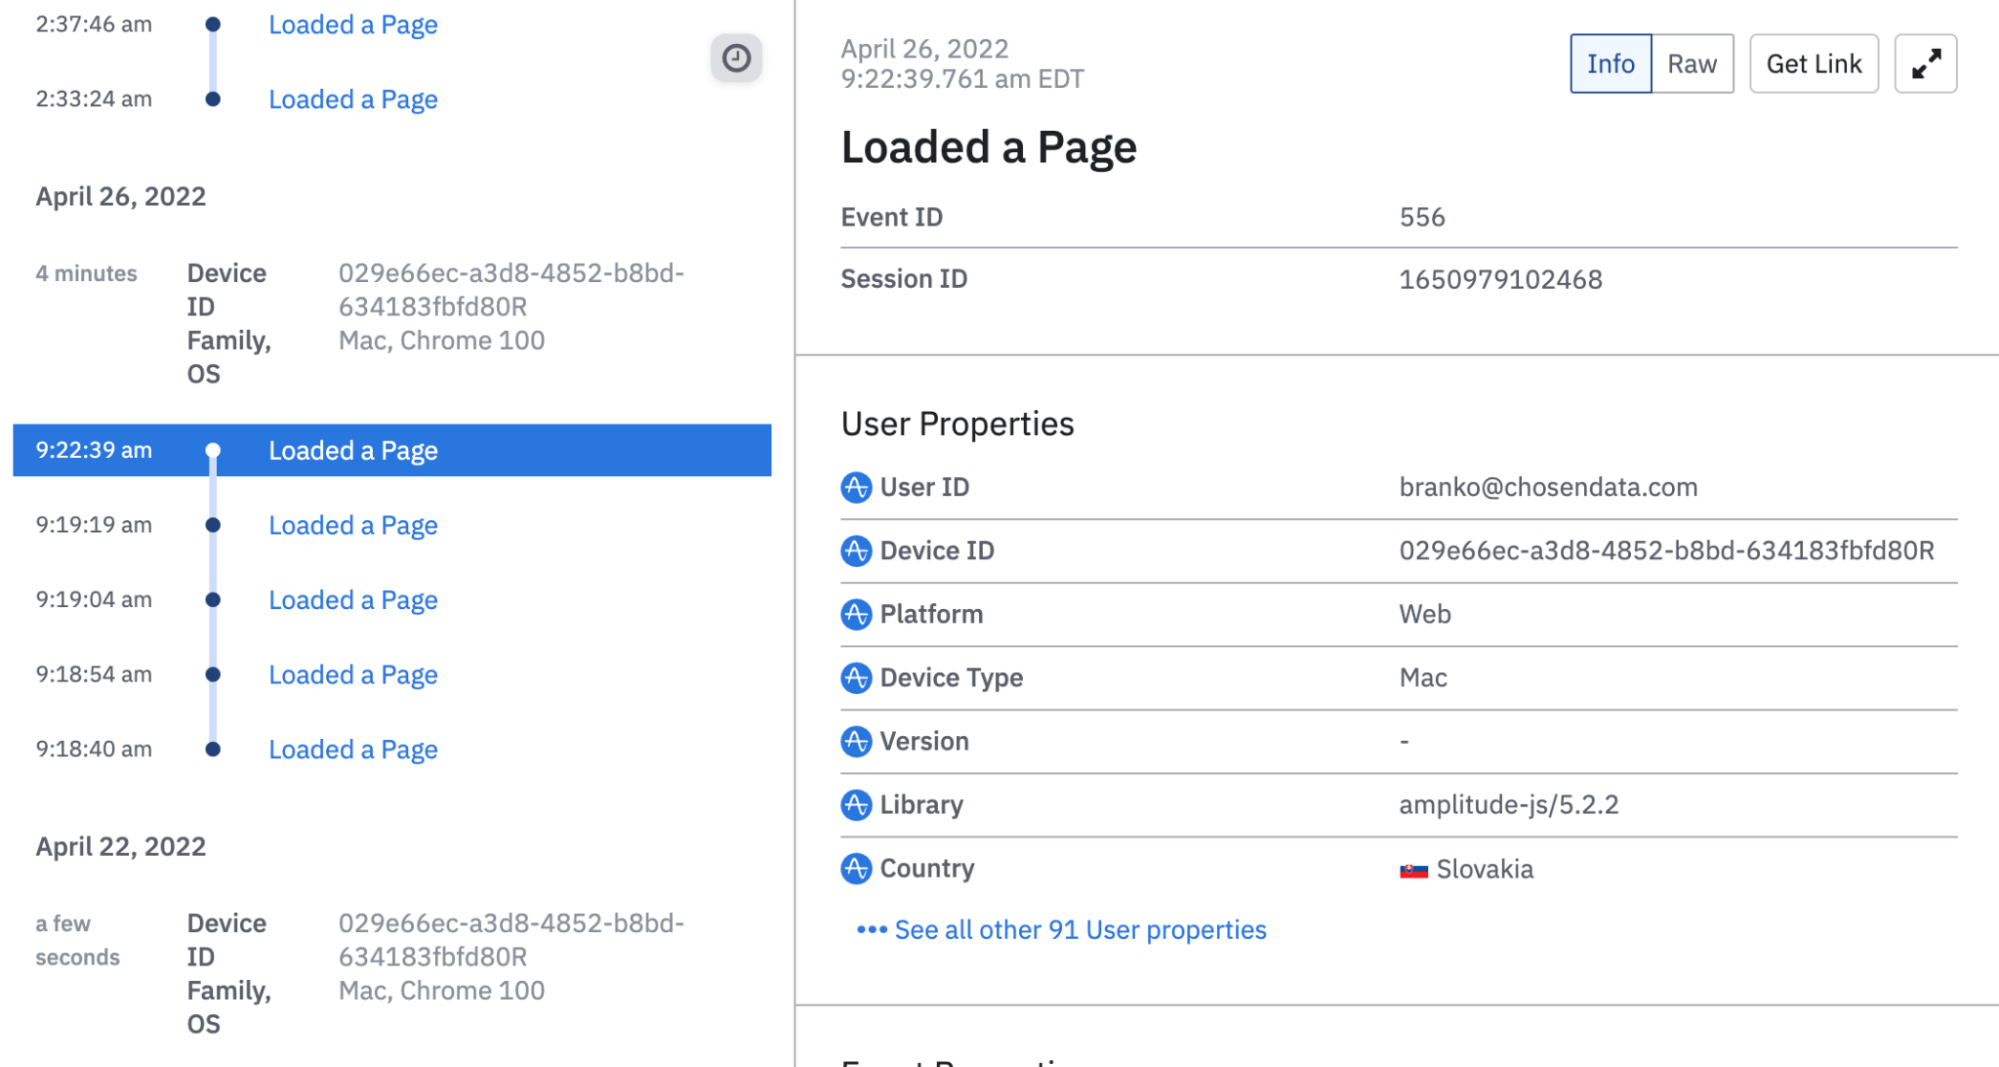Viewport: 1999px width, 1067px height.
Task: Click the April 22, 2022 date header
Action: [121, 846]
